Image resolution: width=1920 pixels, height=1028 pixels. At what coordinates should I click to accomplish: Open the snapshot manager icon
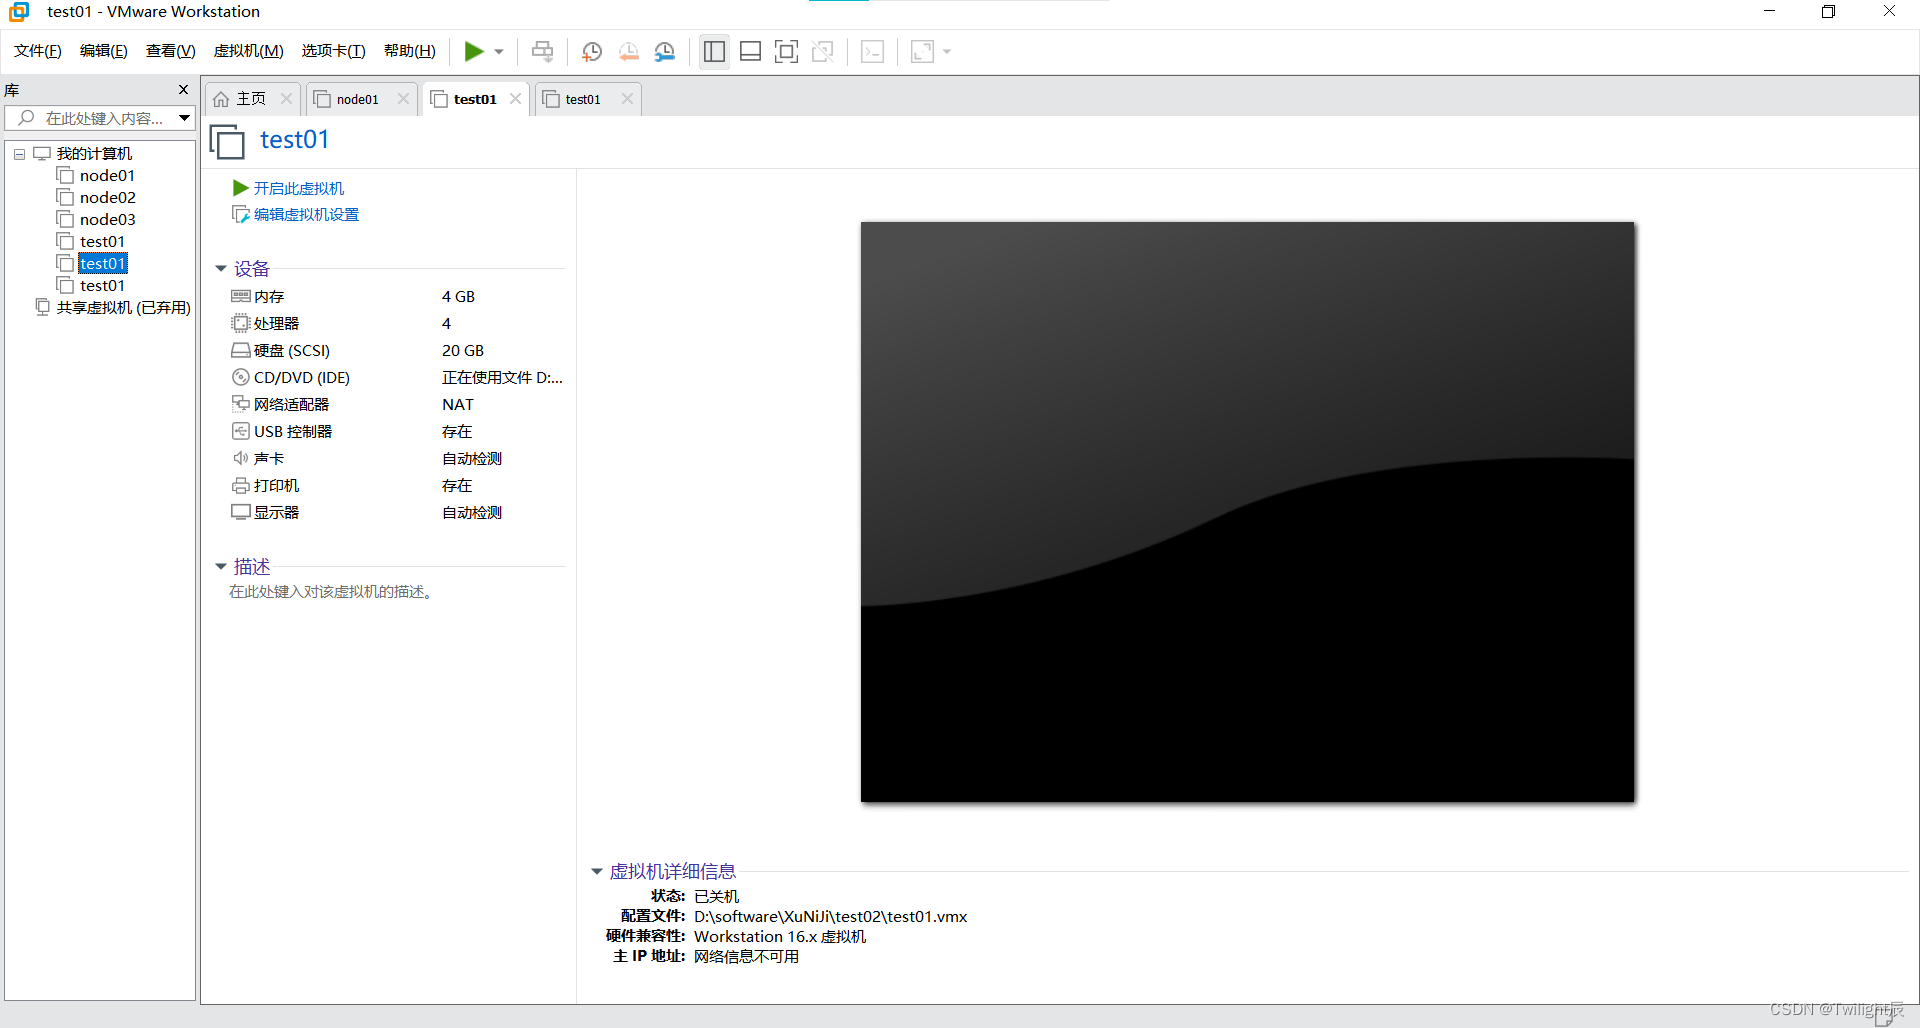pos(665,51)
